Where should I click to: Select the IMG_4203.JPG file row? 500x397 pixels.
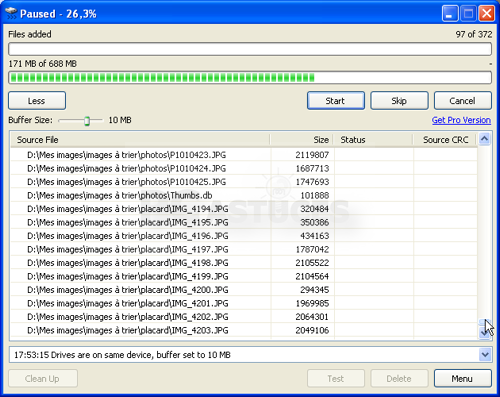(244, 330)
